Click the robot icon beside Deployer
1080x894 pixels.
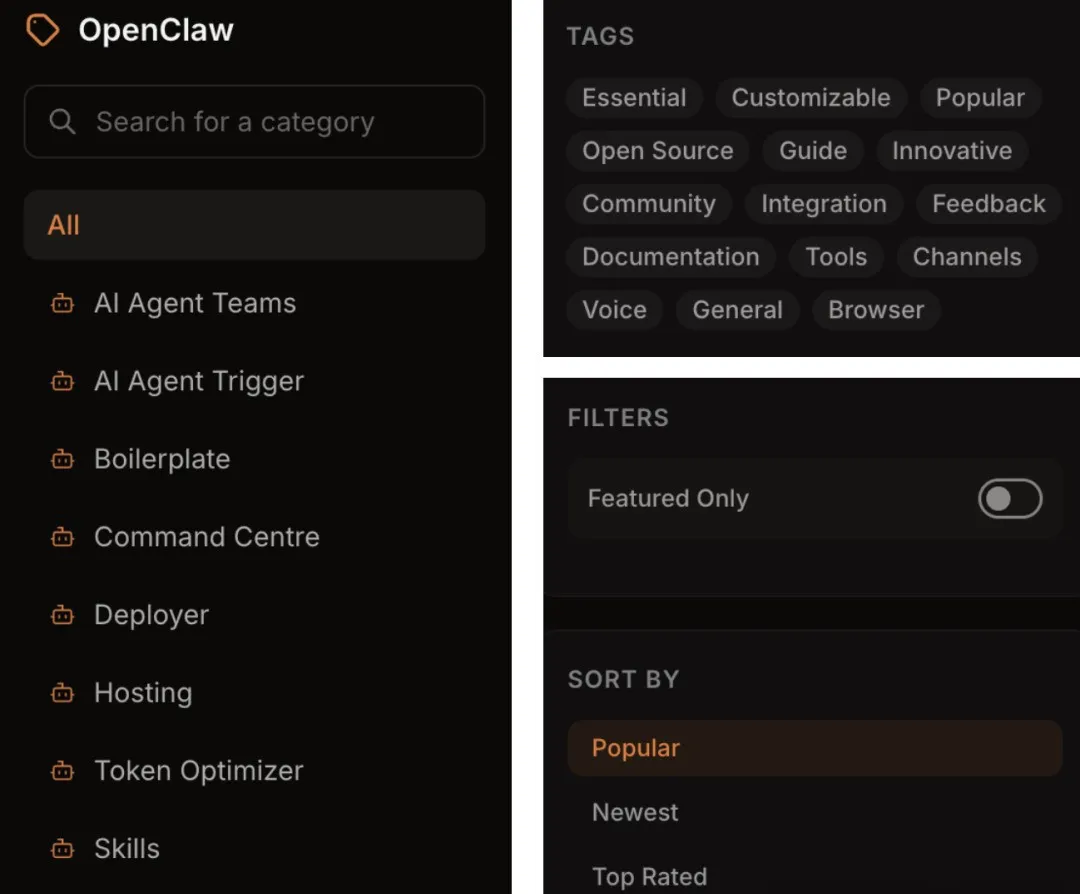[x=63, y=616]
